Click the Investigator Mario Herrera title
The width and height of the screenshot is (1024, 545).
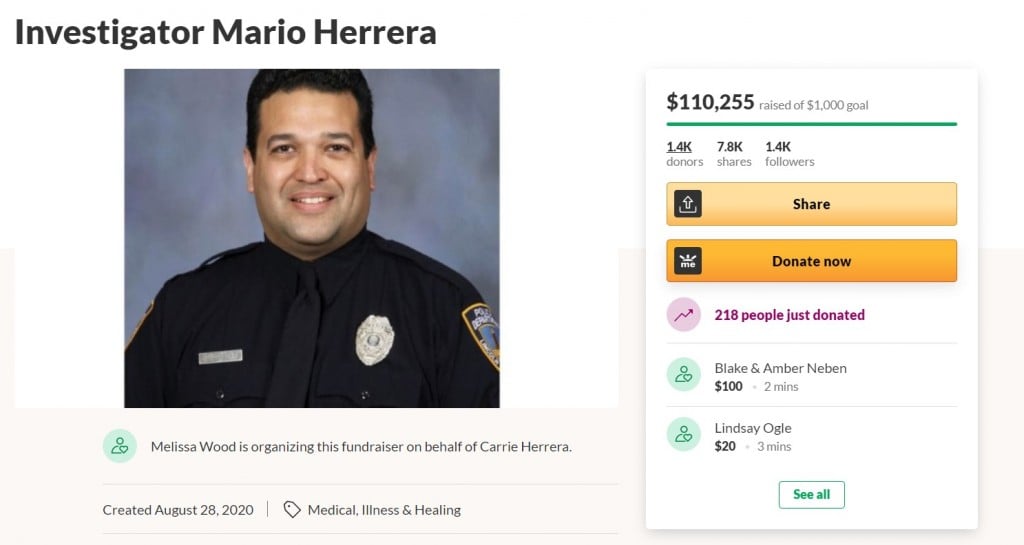(226, 32)
